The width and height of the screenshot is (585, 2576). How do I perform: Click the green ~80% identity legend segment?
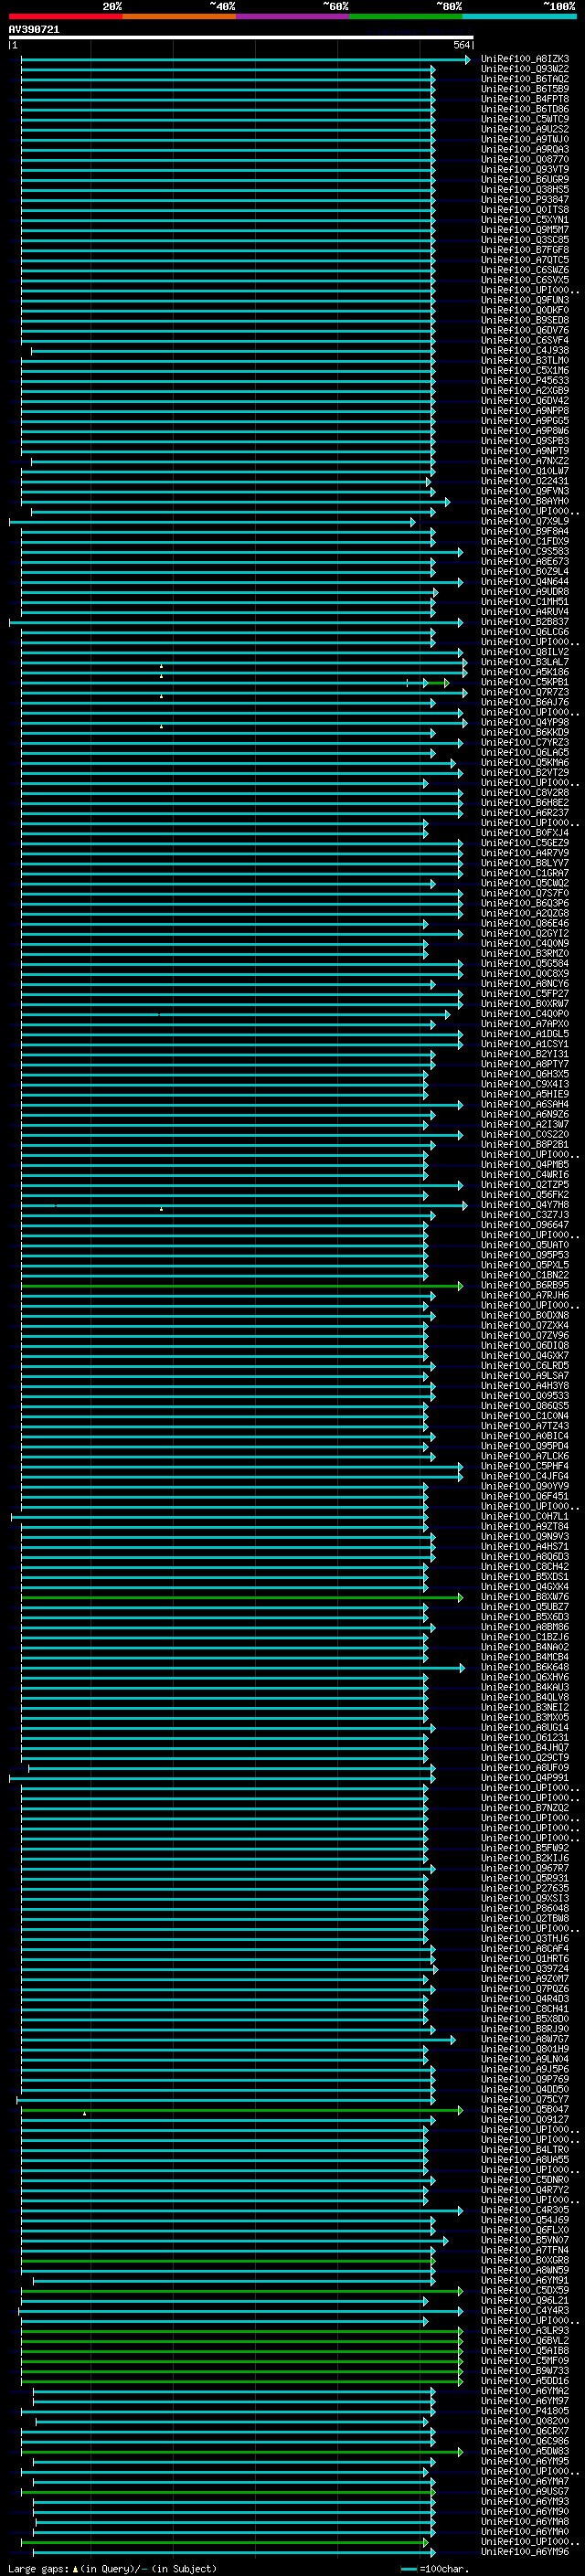(x=406, y=16)
